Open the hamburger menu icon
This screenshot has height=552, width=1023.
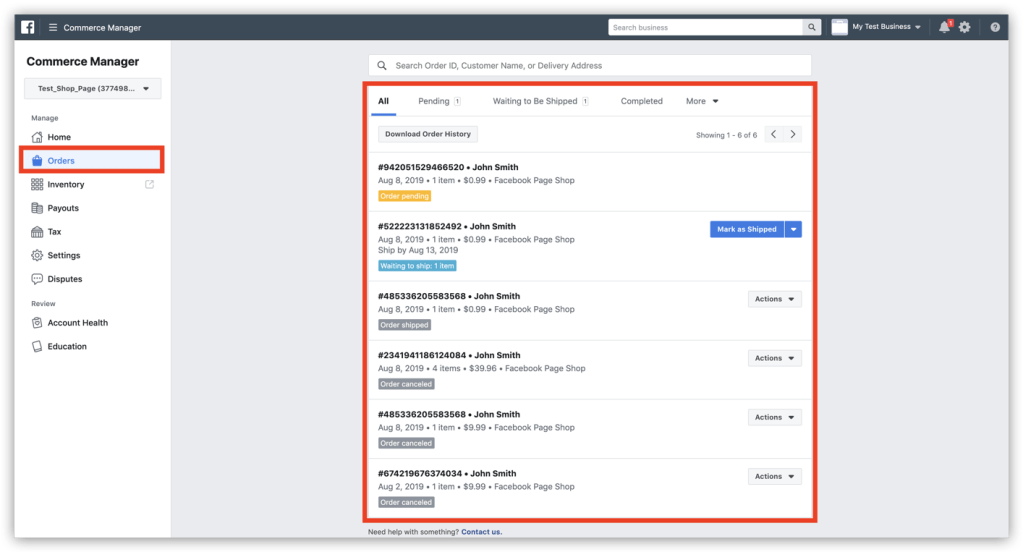click(53, 27)
